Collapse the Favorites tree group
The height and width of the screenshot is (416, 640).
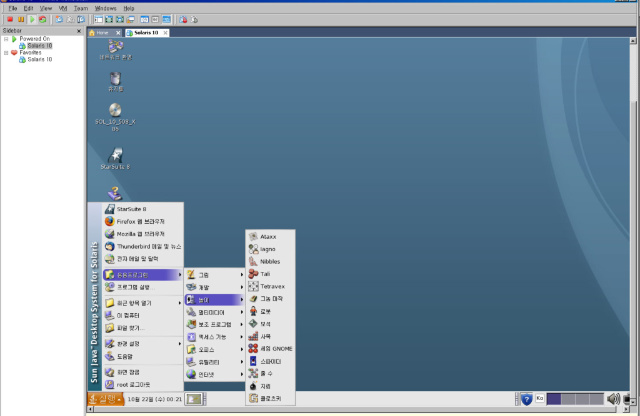pos(6,53)
